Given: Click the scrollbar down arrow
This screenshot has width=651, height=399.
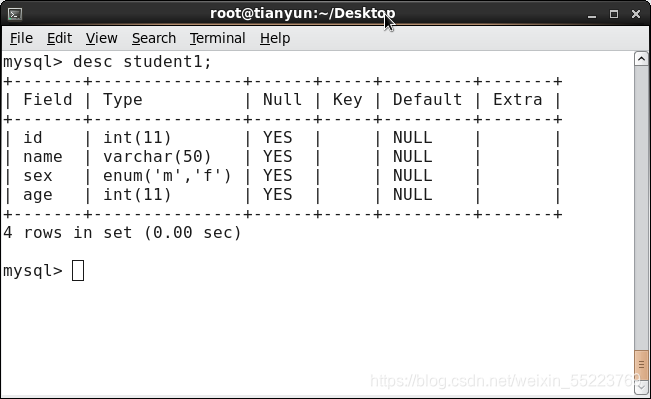Looking at the screenshot, I should click(641, 387).
